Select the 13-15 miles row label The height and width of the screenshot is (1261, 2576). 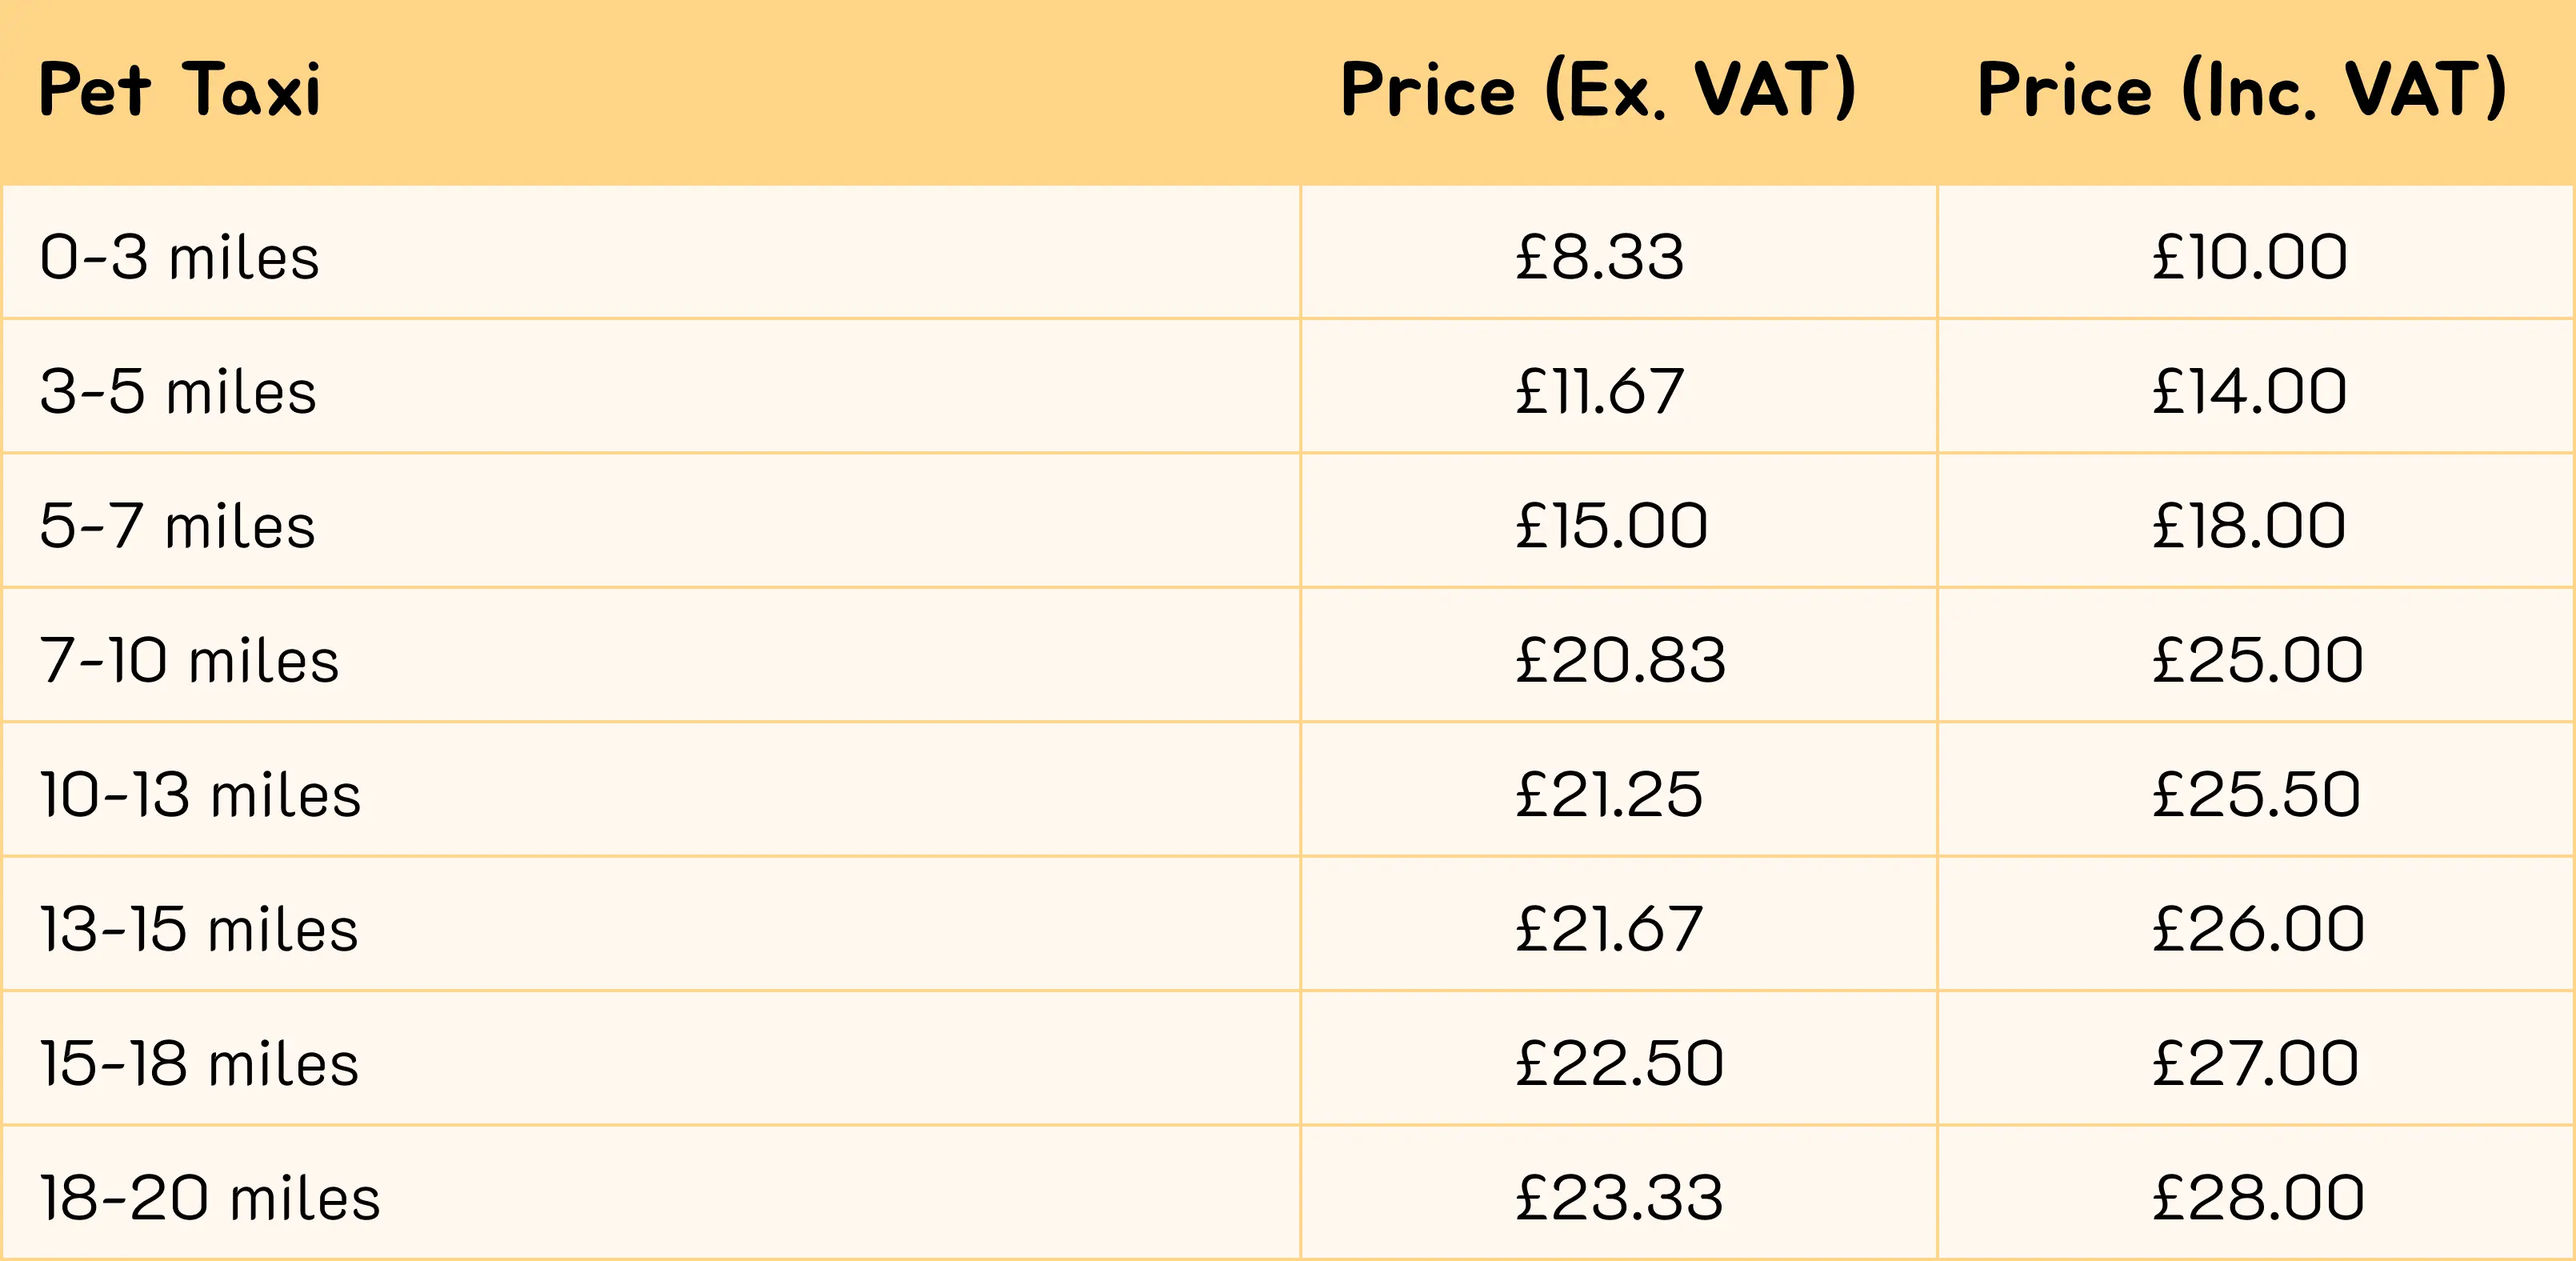199,929
